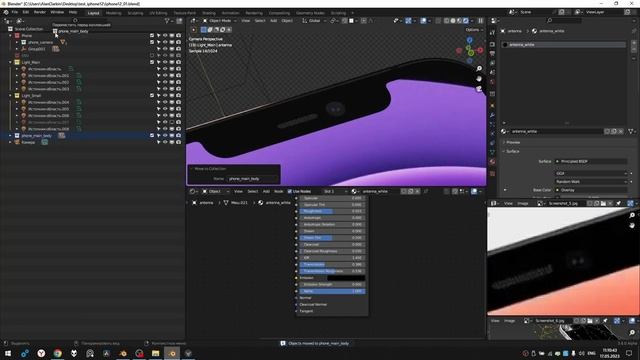
Task: Click the Emission color swatch on node
Action: click(346, 278)
